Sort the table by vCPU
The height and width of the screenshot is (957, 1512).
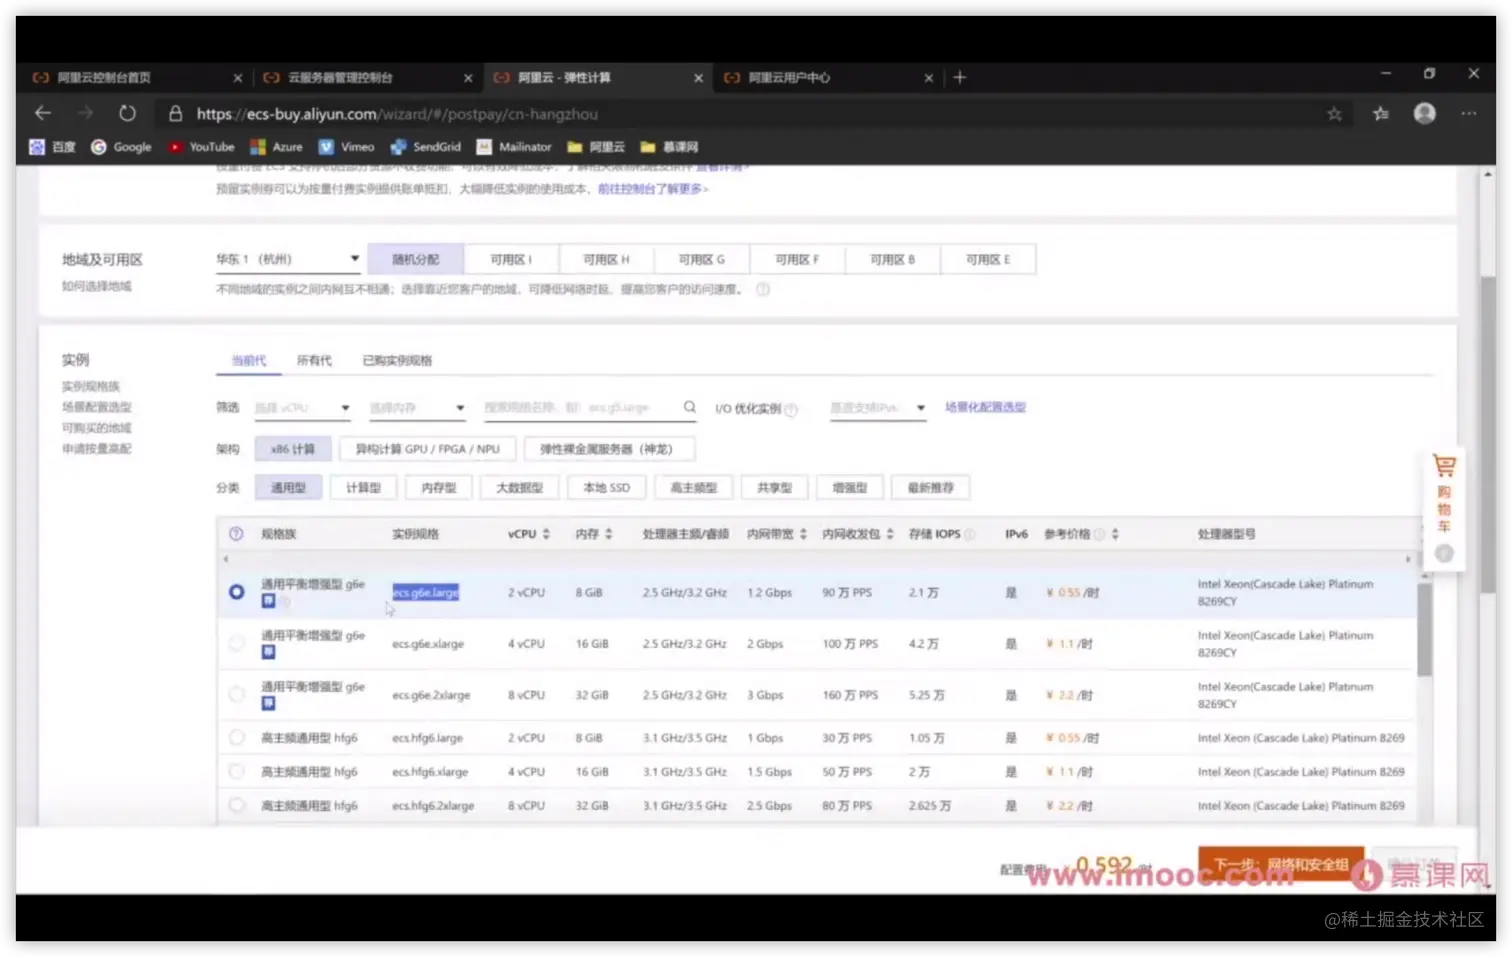point(546,534)
